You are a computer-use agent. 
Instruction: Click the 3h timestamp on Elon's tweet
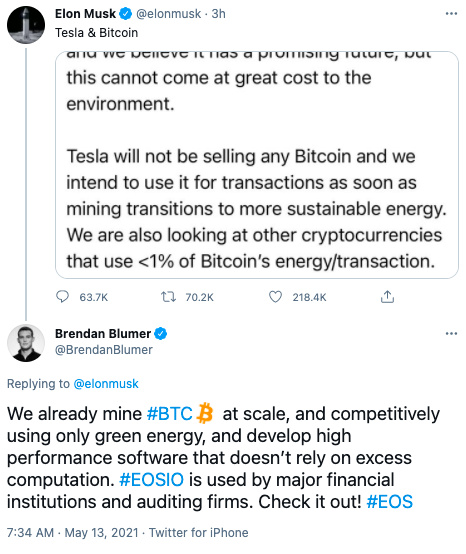(218, 14)
